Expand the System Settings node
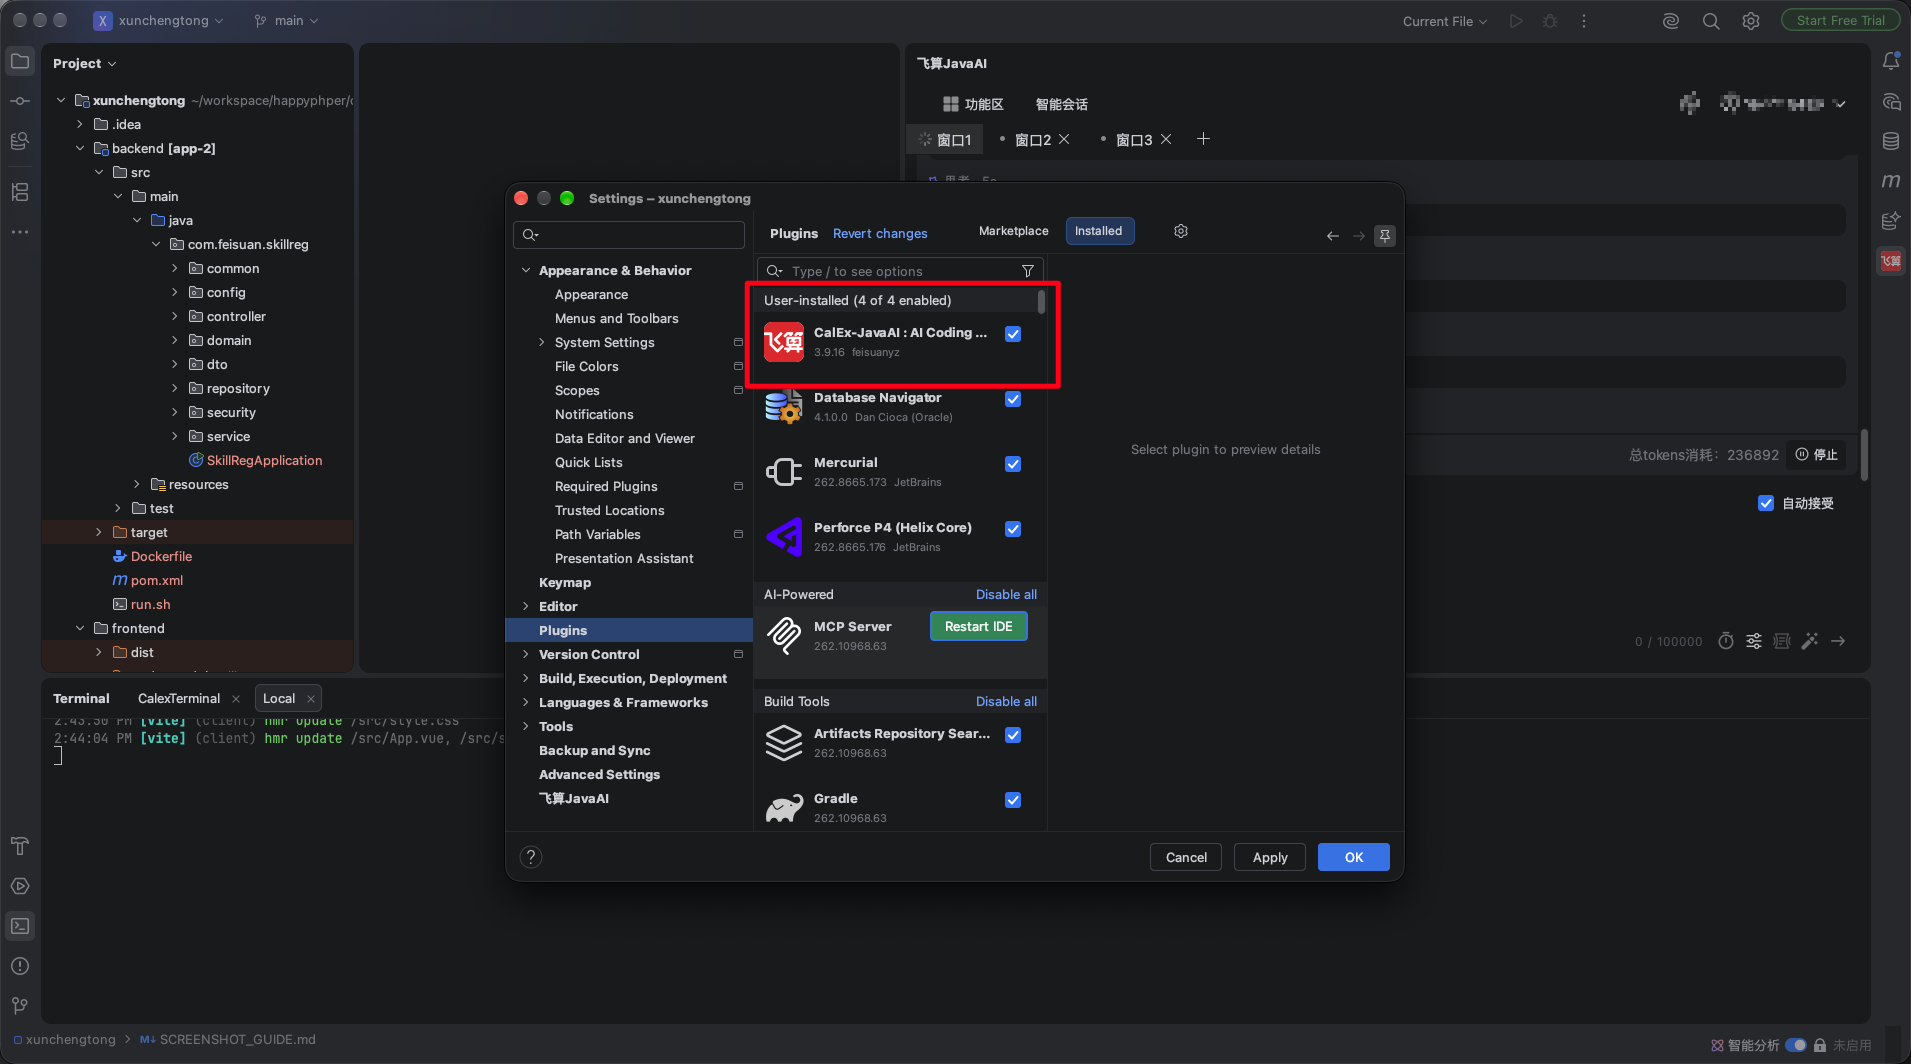Viewport: 1911px width, 1064px height. (x=542, y=343)
